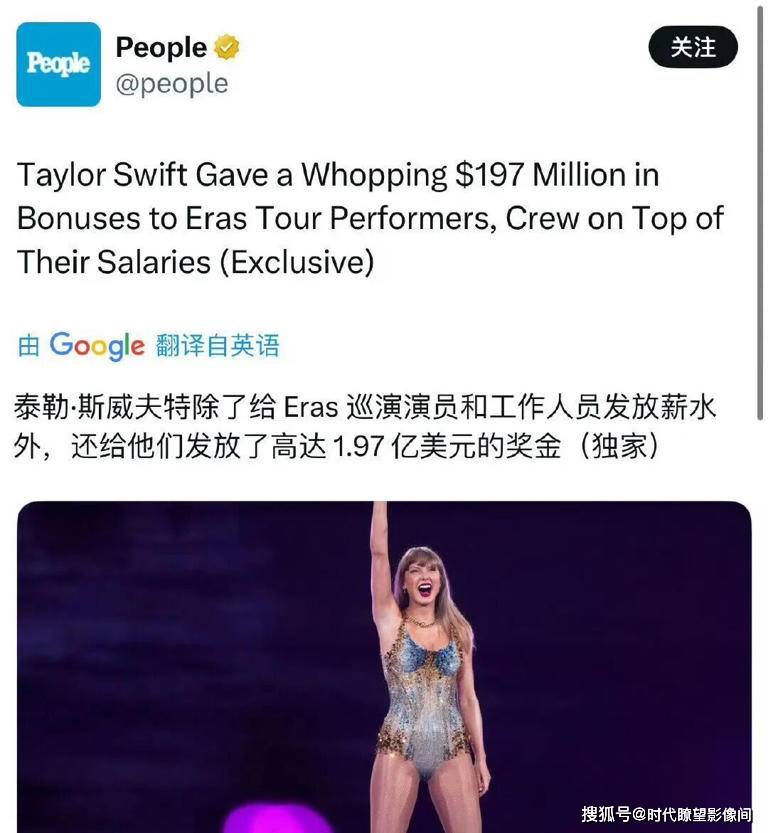
Task: Click the 'Eras' word in Chinese translation
Action: [311, 408]
